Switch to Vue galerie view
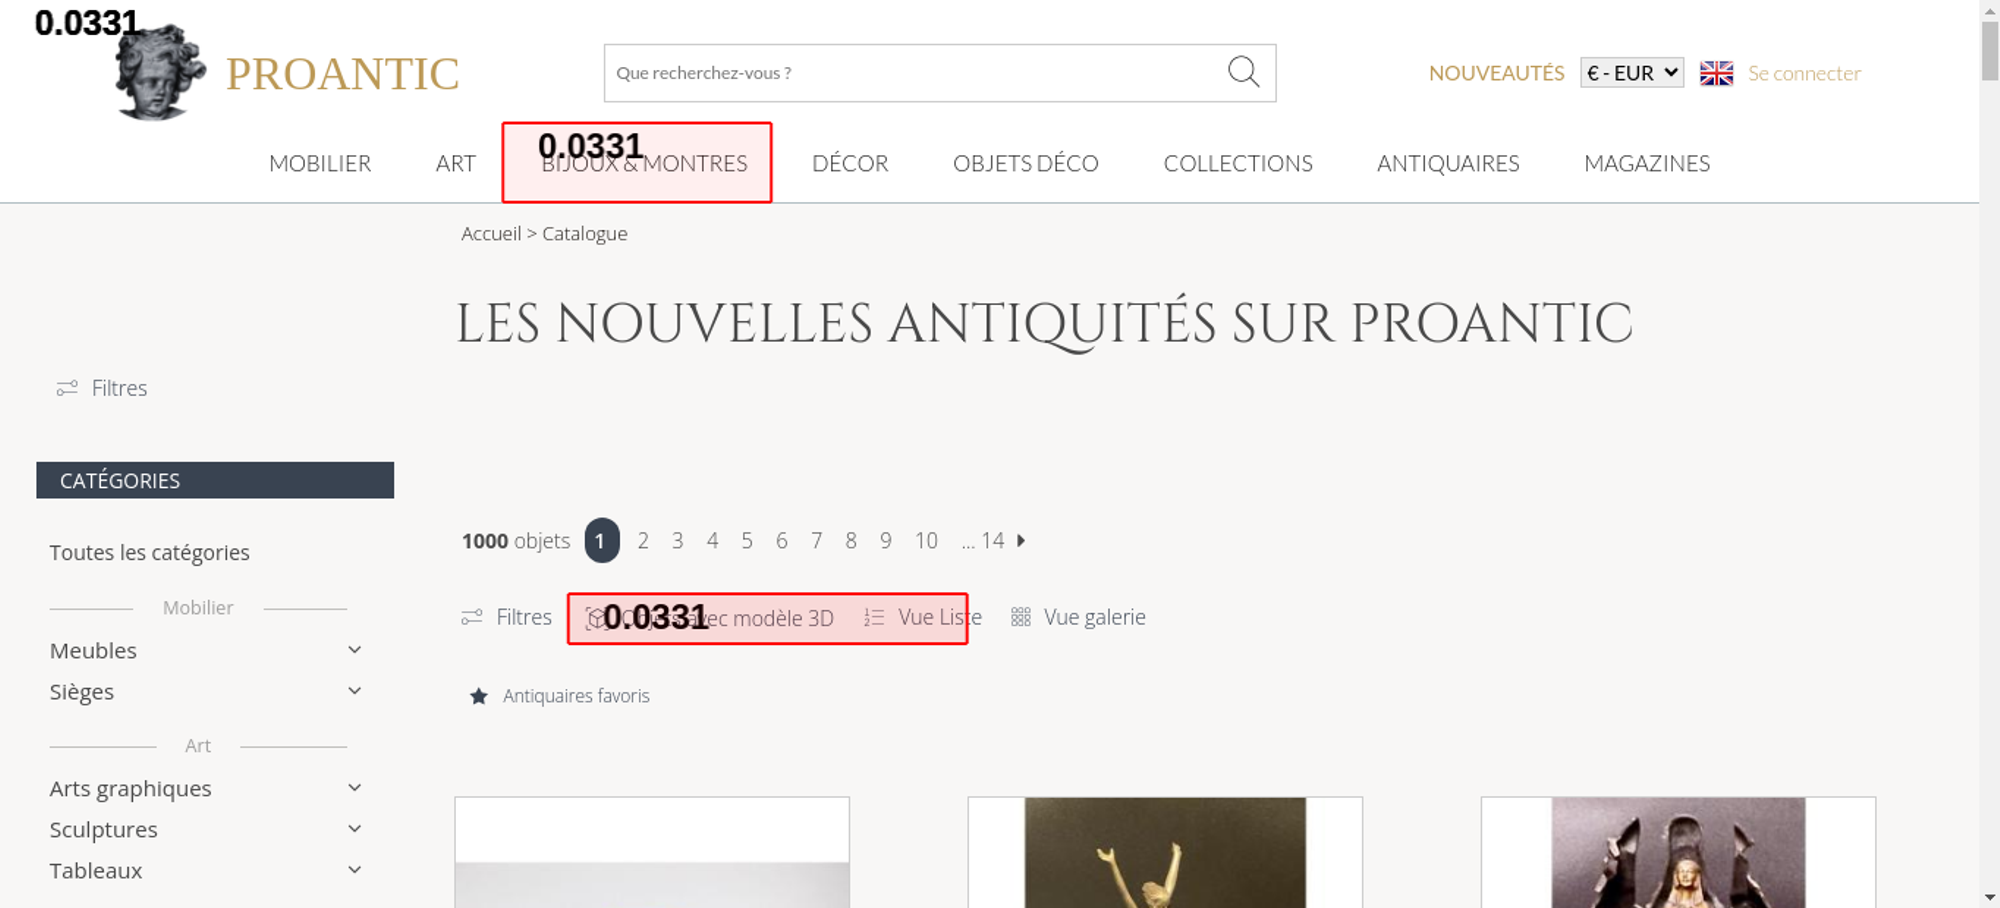Image resolution: width=2000 pixels, height=908 pixels. tap(1095, 617)
